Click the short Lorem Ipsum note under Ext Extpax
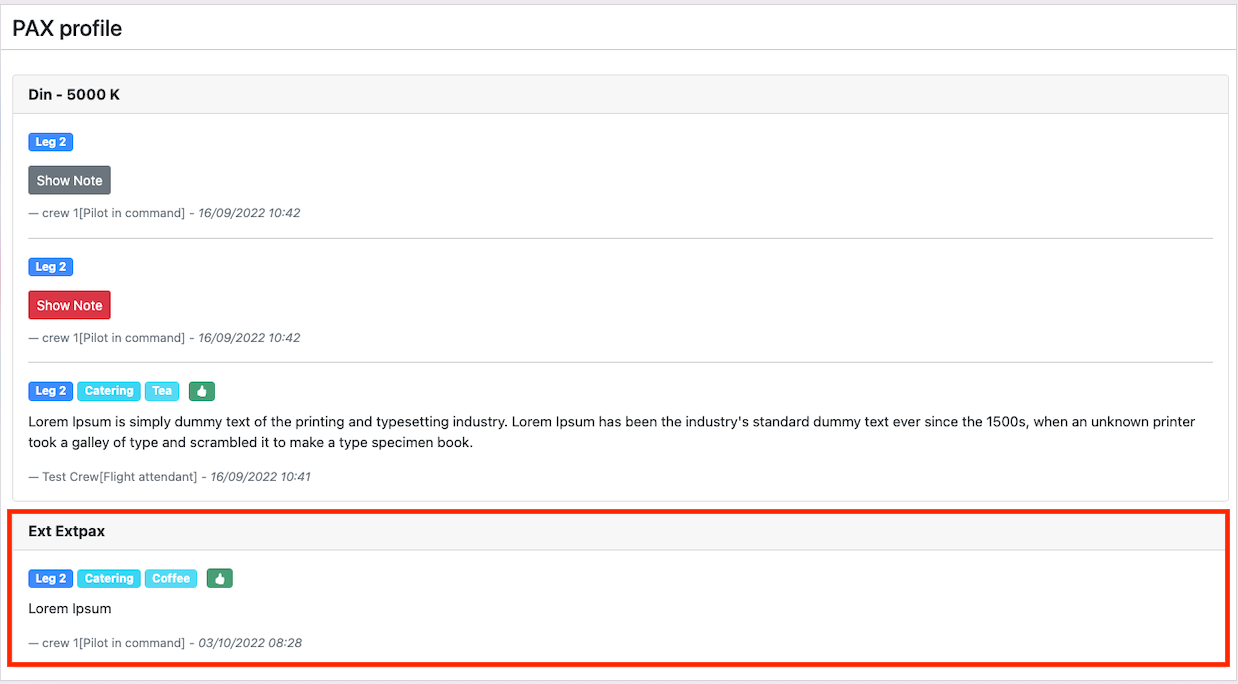Screen dimensions: 1238x684 click(x=70, y=608)
